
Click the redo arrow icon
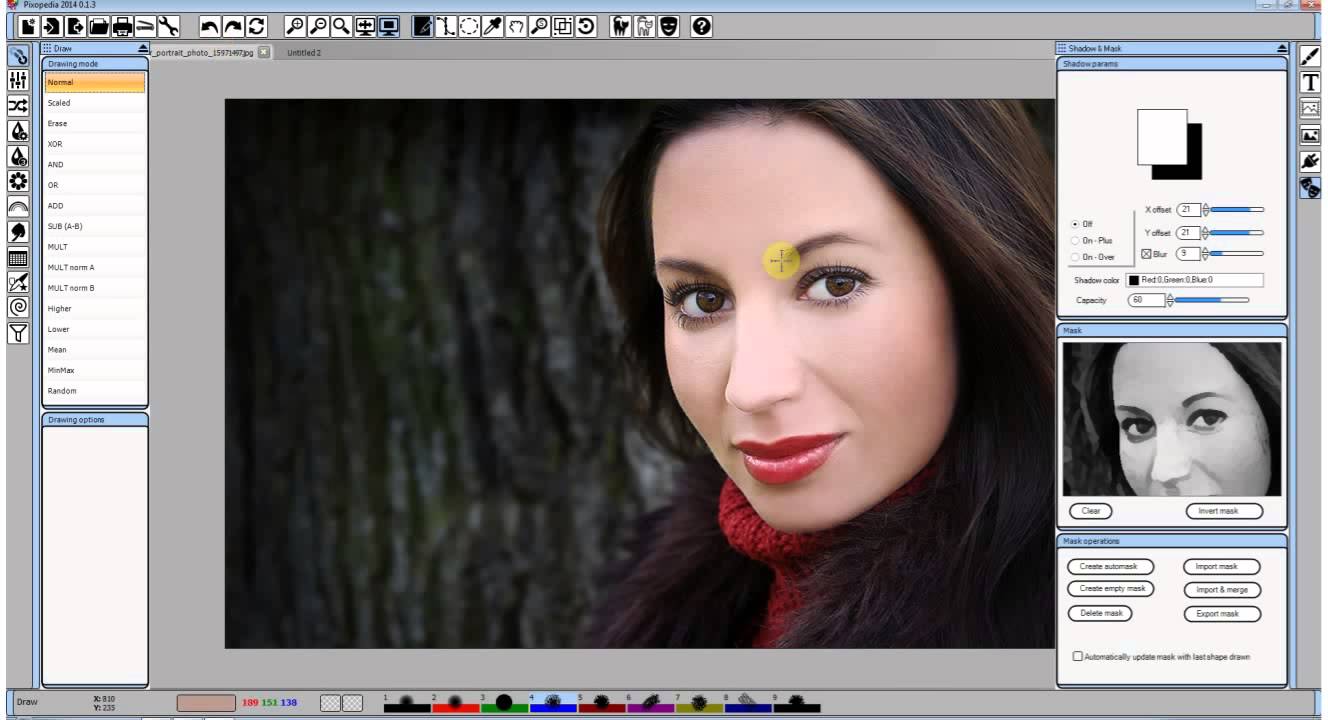pyautogui.click(x=233, y=27)
